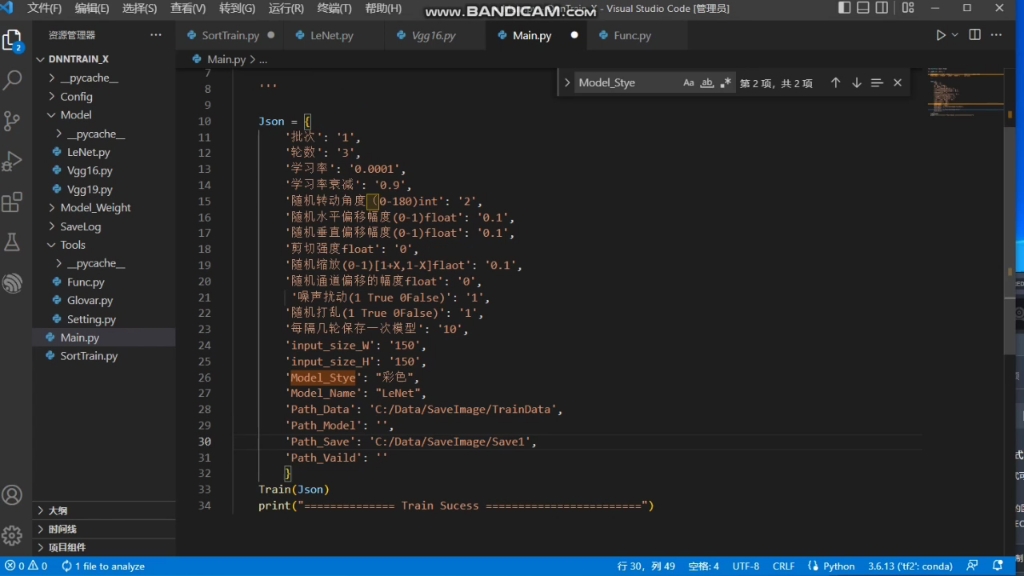The width and height of the screenshot is (1024, 576).
Task: Click the Run Python File play button
Action: point(940,35)
